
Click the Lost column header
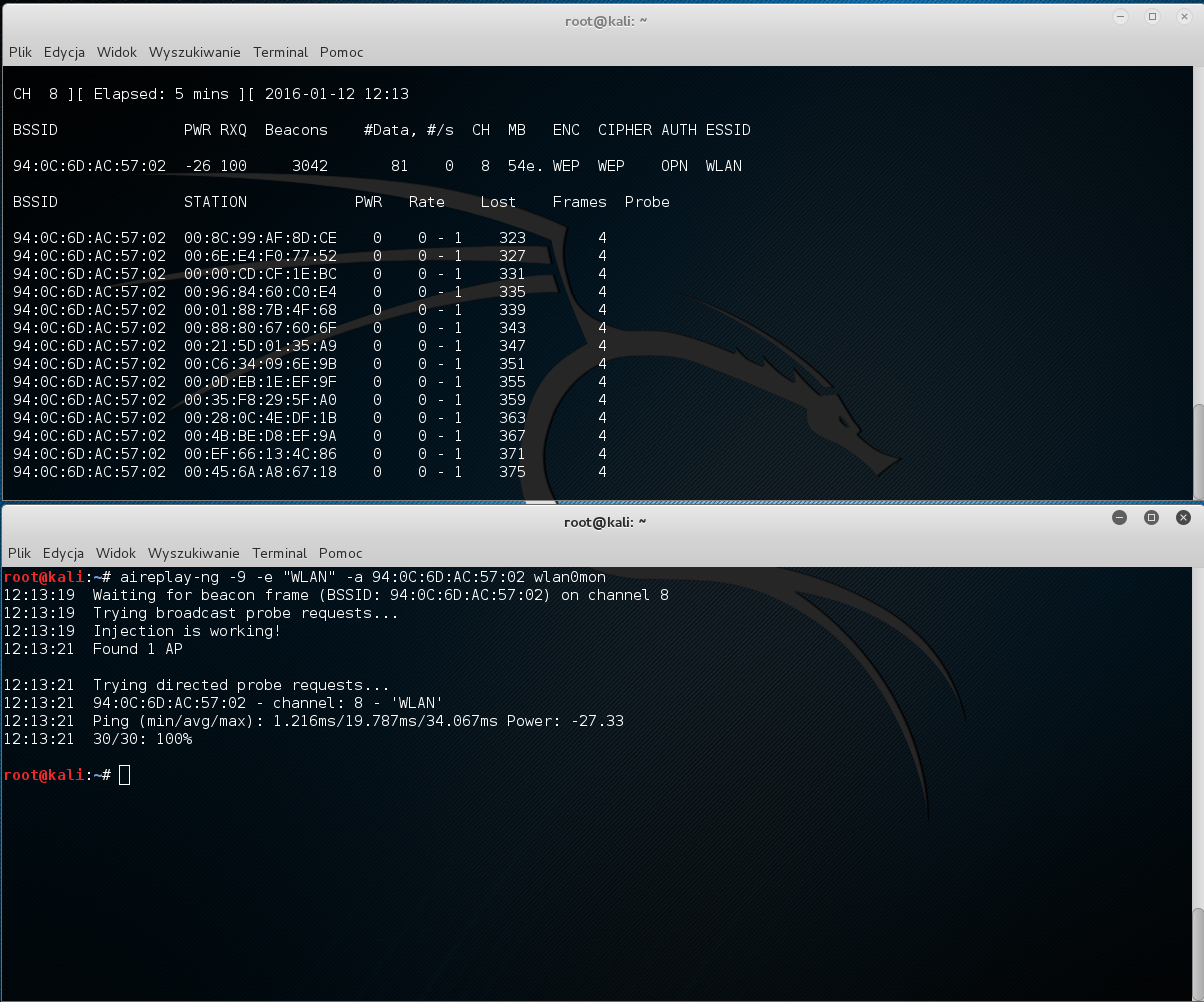498,202
